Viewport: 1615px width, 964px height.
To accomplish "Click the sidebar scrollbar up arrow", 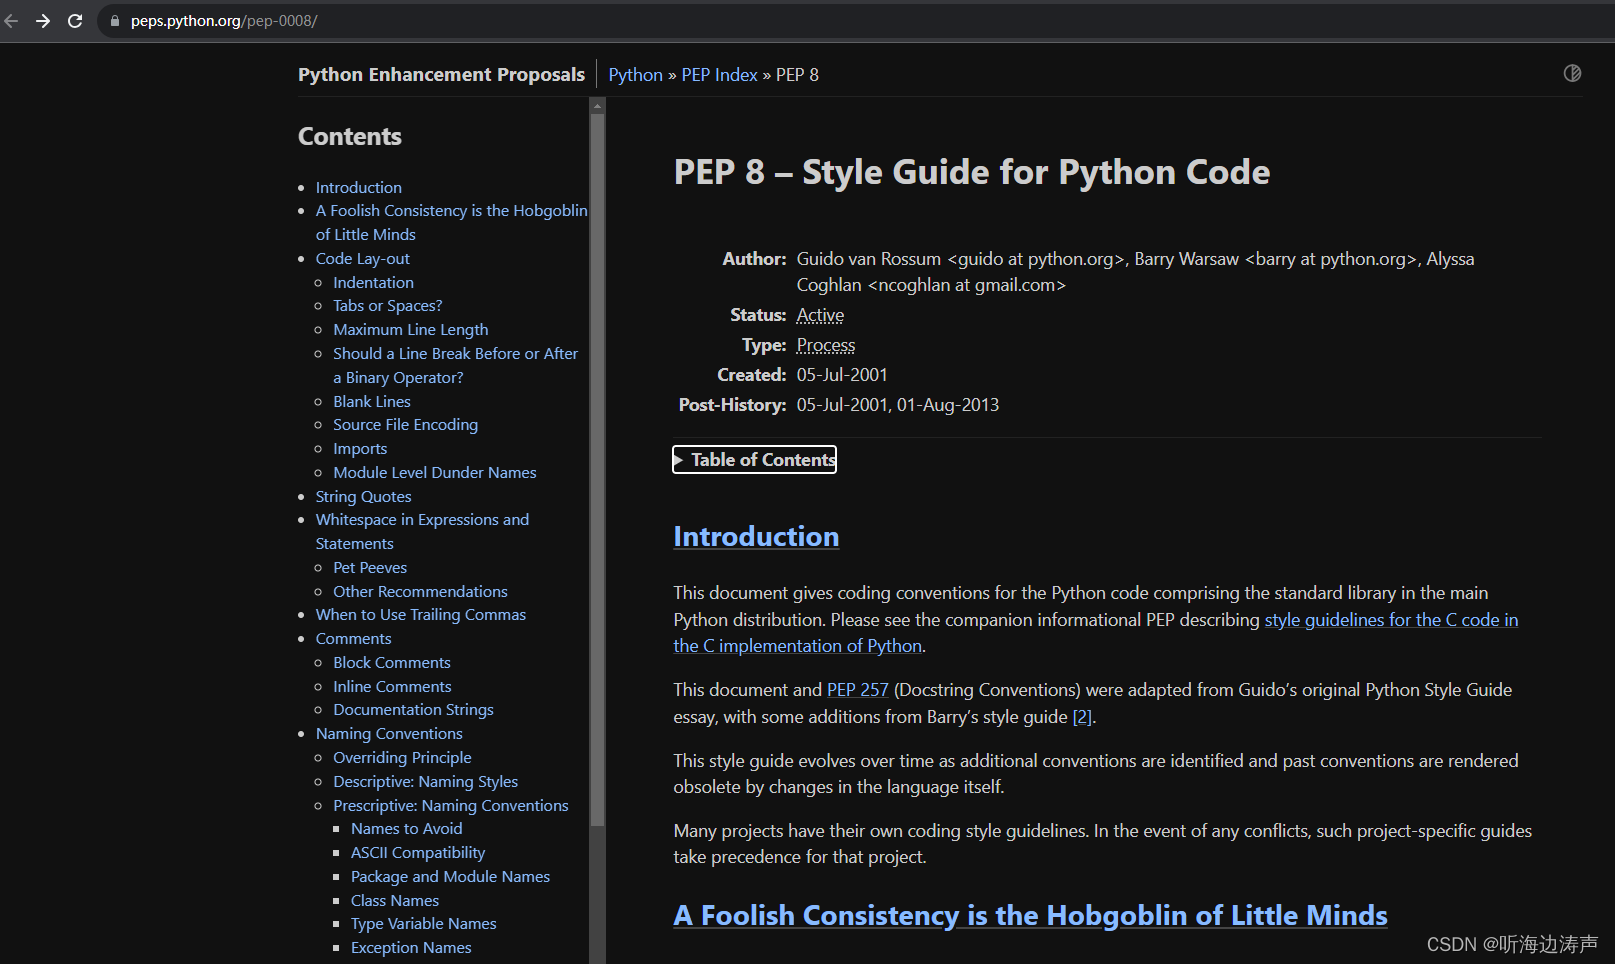I will click(597, 106).
